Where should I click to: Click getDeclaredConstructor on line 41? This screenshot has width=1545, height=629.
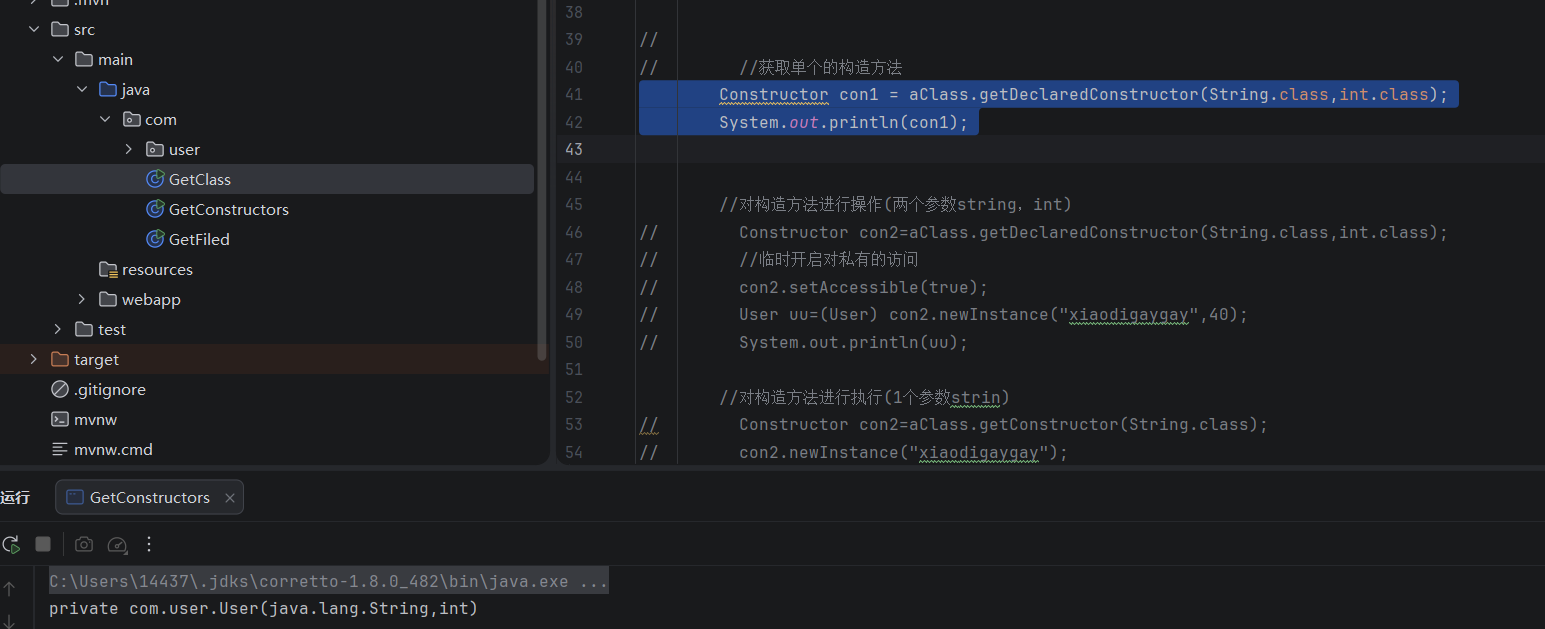(x=1089, y=95)
